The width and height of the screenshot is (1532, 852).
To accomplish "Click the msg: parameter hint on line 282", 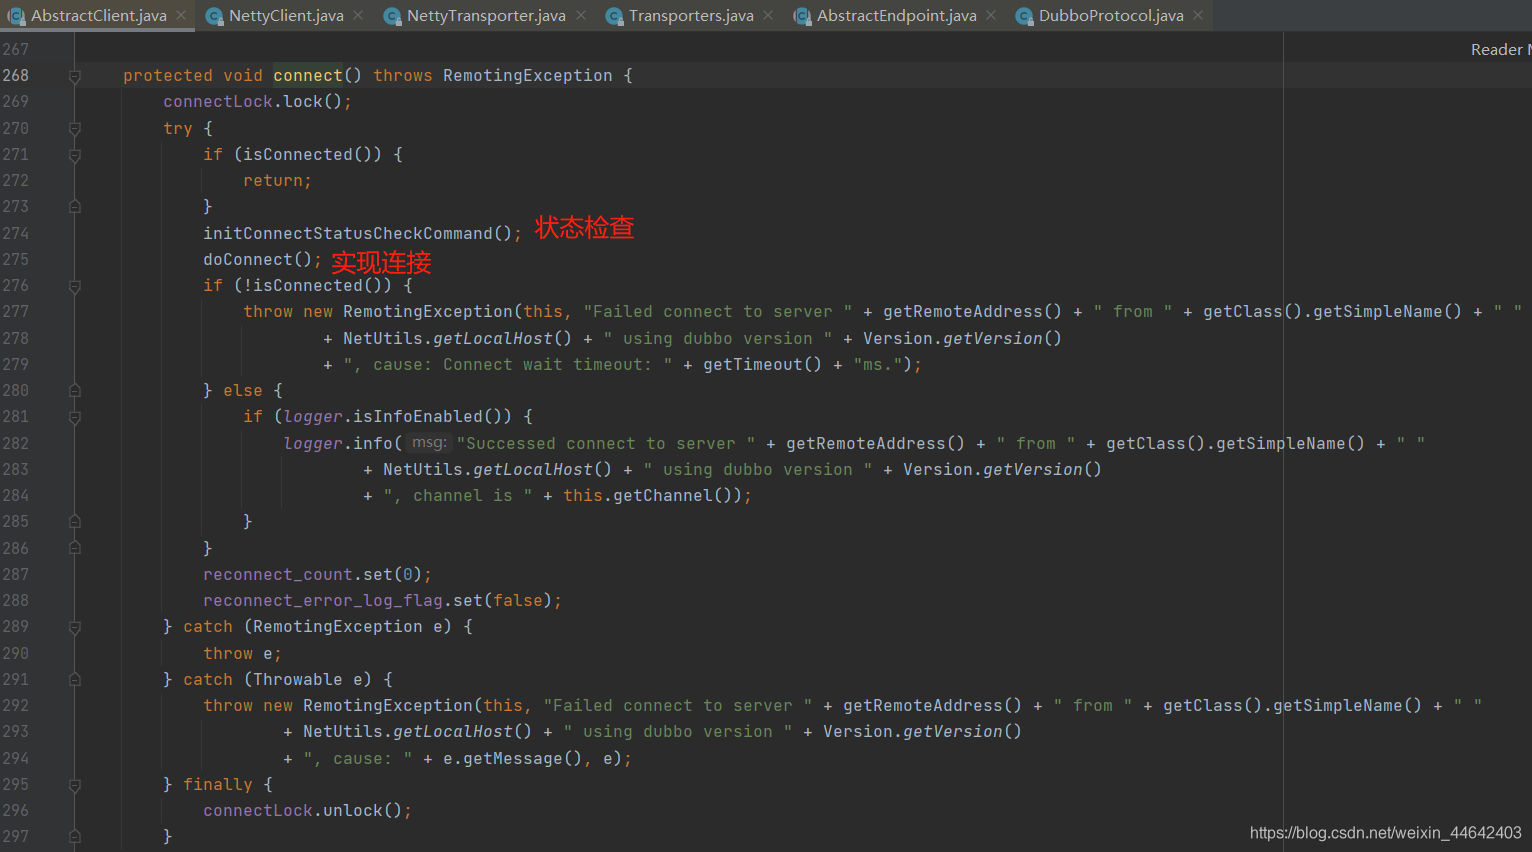I will [x=429, y=443].
